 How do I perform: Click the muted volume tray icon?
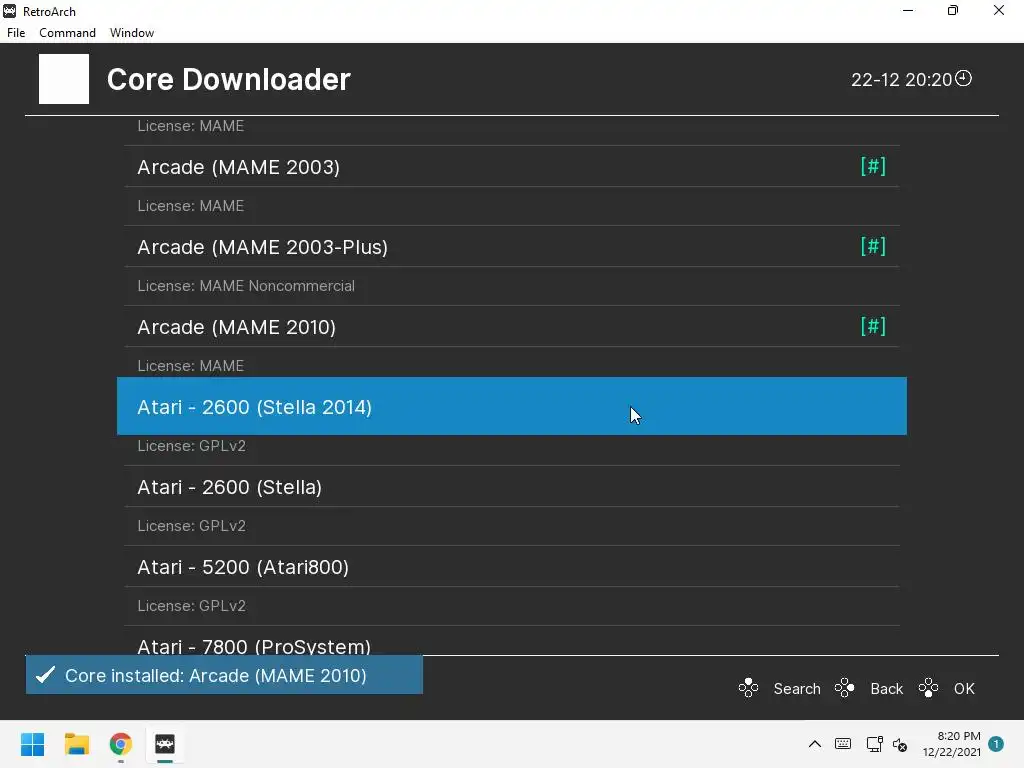tap(900, 744)
